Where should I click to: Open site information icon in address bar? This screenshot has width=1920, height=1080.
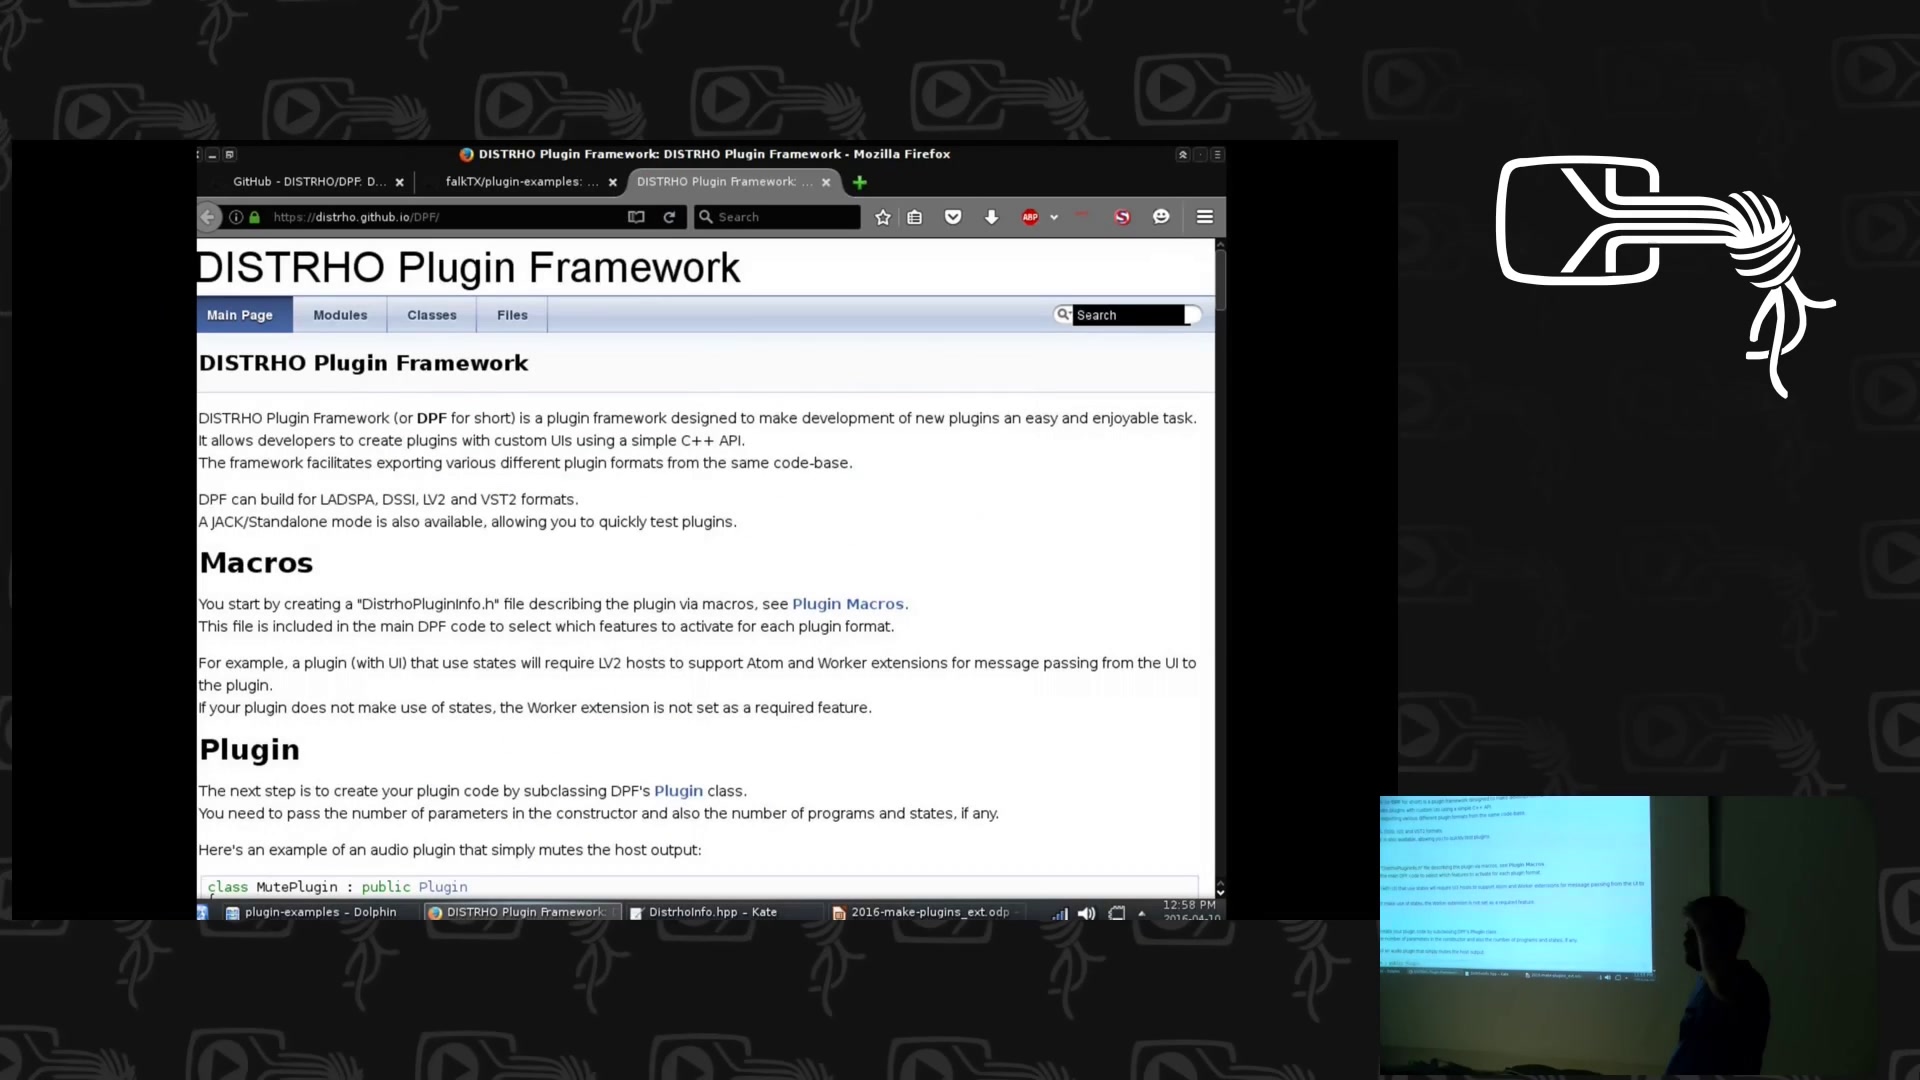tap(236, 217)
